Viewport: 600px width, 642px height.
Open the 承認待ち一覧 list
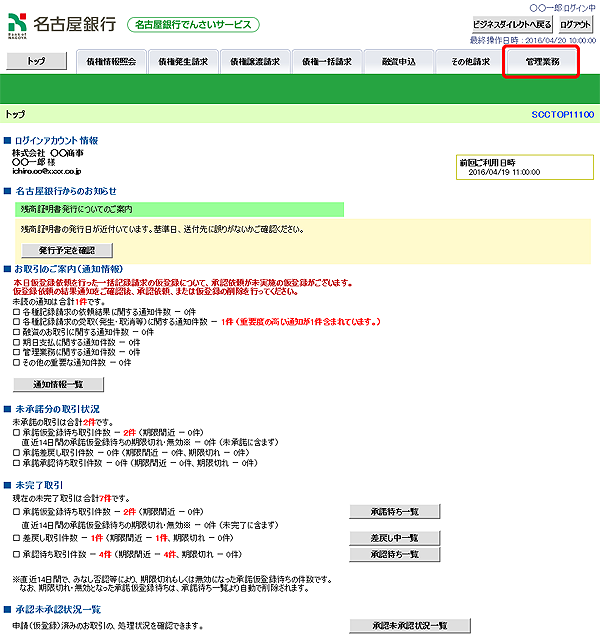point(394,554)
